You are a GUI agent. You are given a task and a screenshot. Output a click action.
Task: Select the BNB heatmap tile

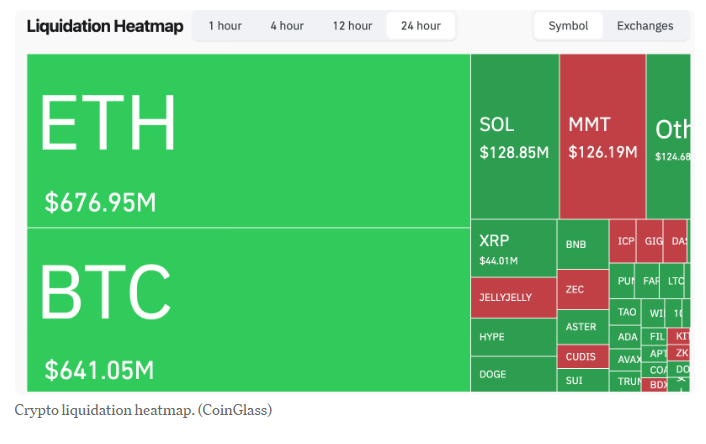click(x=582, y=244)
